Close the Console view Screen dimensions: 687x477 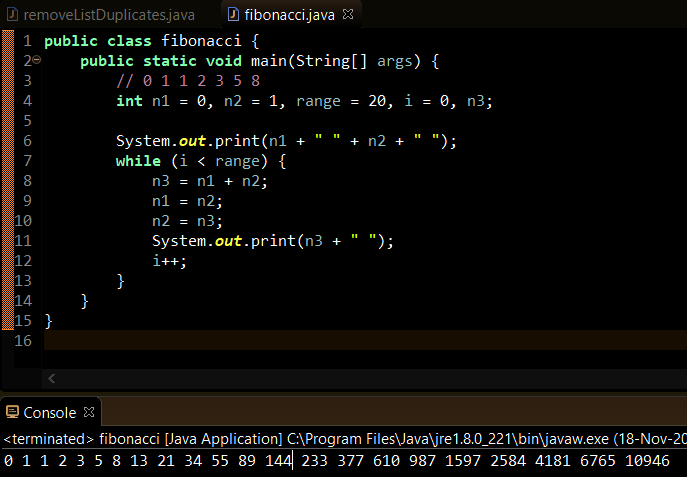89,412
